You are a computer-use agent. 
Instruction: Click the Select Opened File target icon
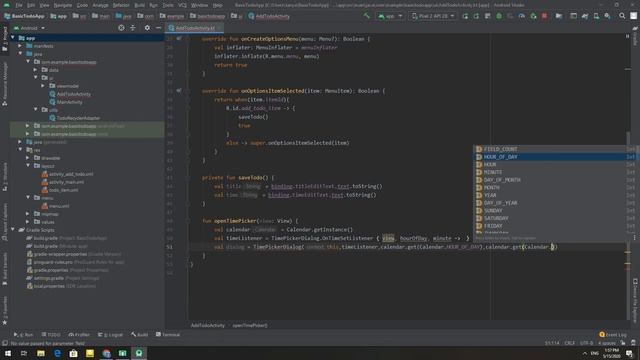[x=121, y=28]
